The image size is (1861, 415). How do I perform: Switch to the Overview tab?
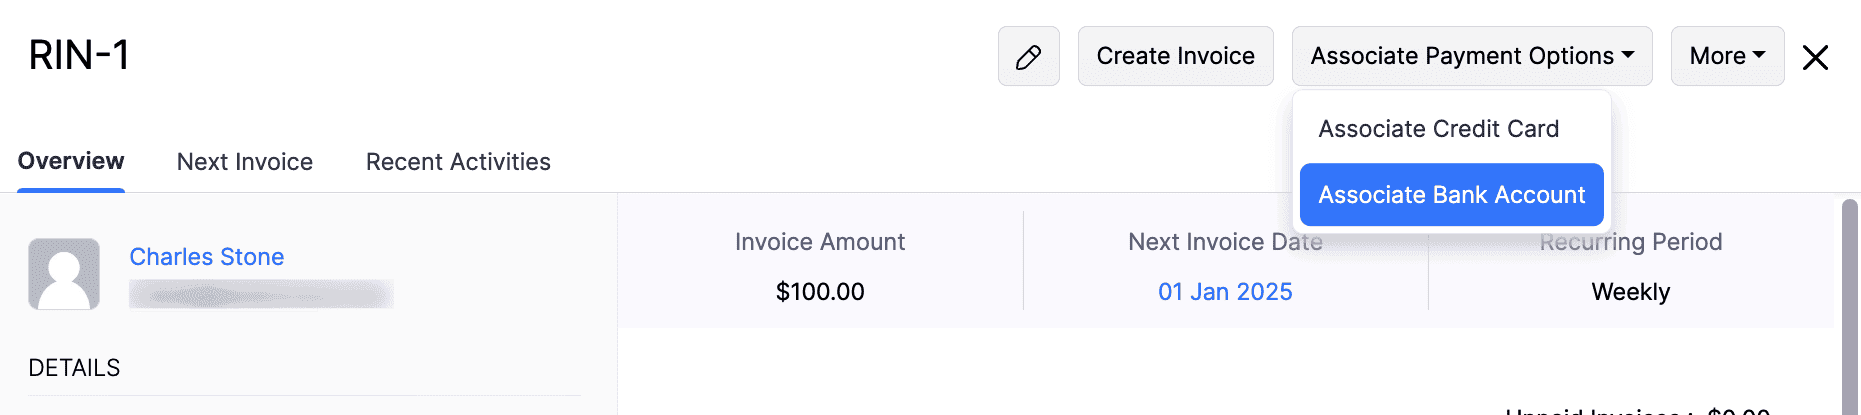(71, 162)
